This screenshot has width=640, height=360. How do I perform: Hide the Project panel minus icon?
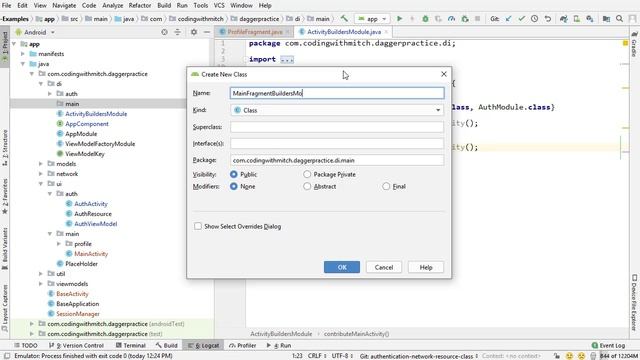207,32
